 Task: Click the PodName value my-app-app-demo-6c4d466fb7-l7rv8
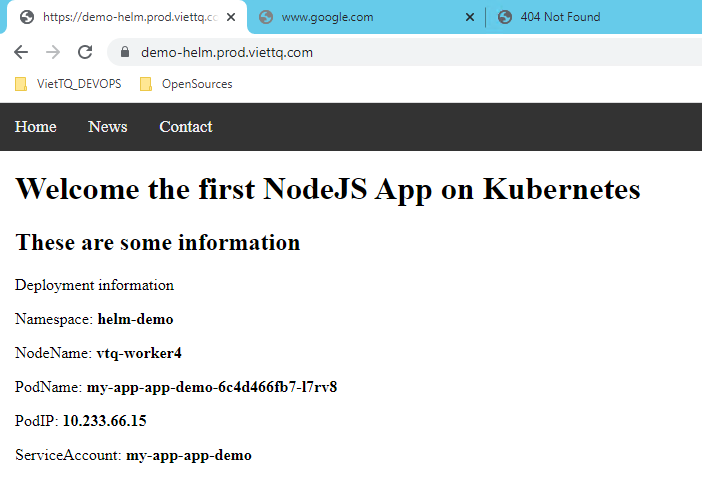pos(211,387)
